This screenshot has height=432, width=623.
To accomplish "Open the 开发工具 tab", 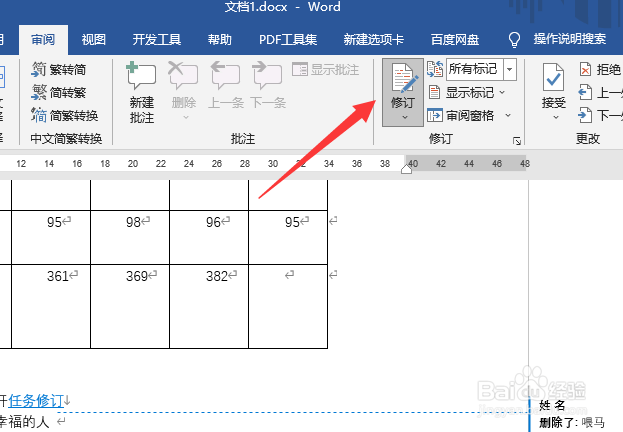I will point(157,40).
